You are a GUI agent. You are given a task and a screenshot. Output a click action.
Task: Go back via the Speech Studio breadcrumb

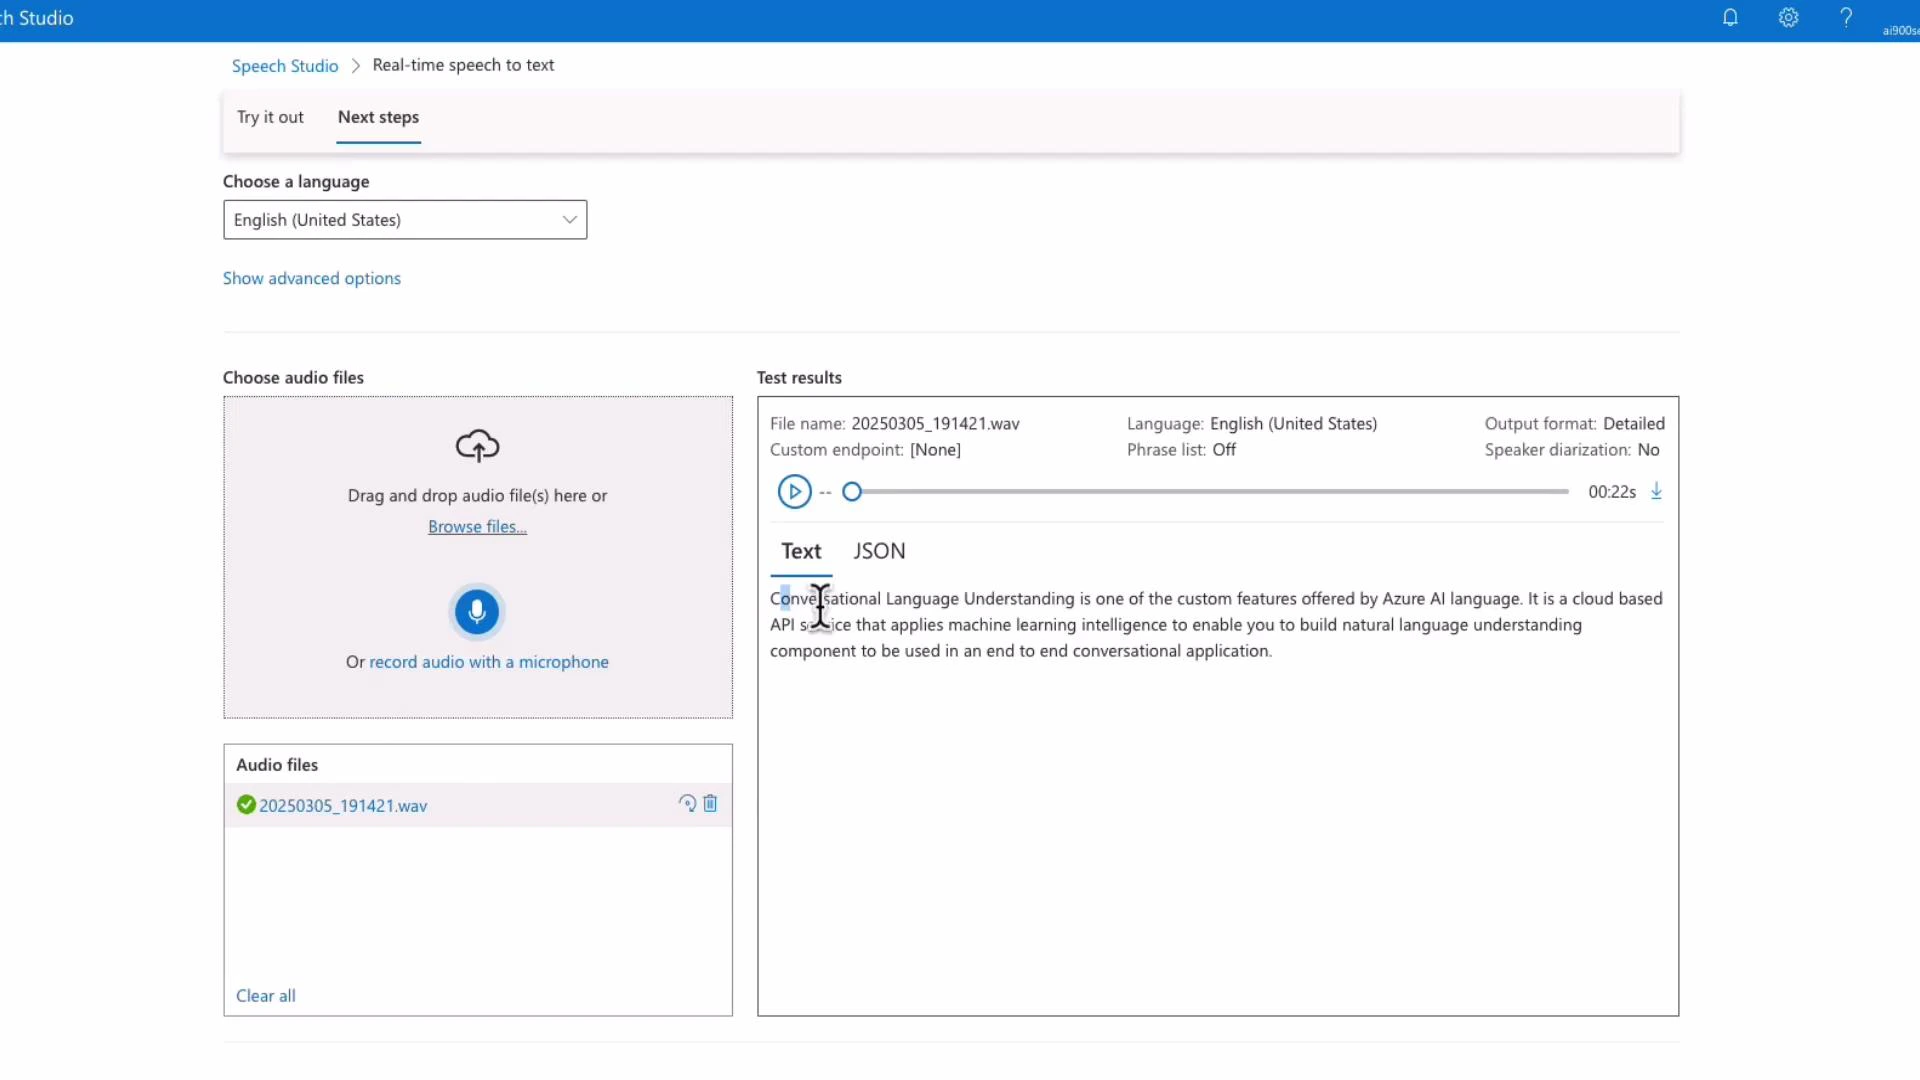pyautogui.click(x=284, y=65)
